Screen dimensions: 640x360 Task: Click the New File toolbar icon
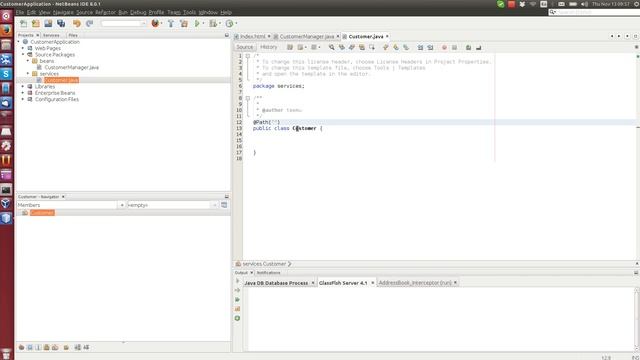click(x=23, y=24)
